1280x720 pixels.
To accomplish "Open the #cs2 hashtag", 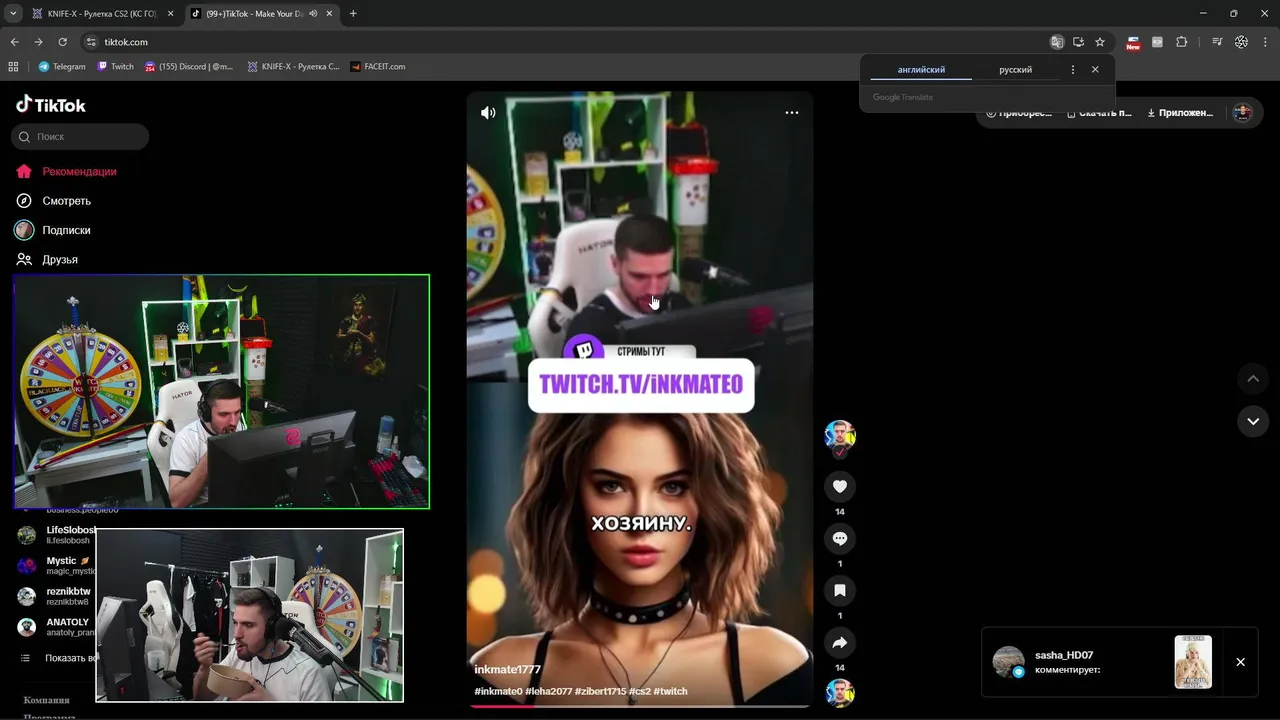I will (640, 691).
